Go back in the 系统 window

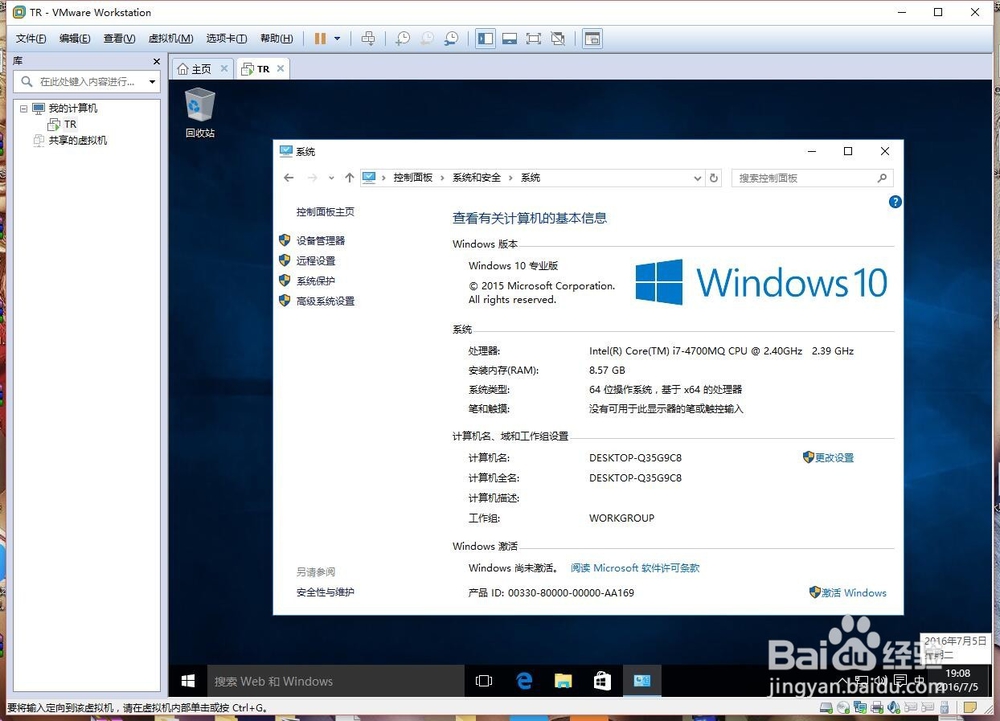pos(288,178)
